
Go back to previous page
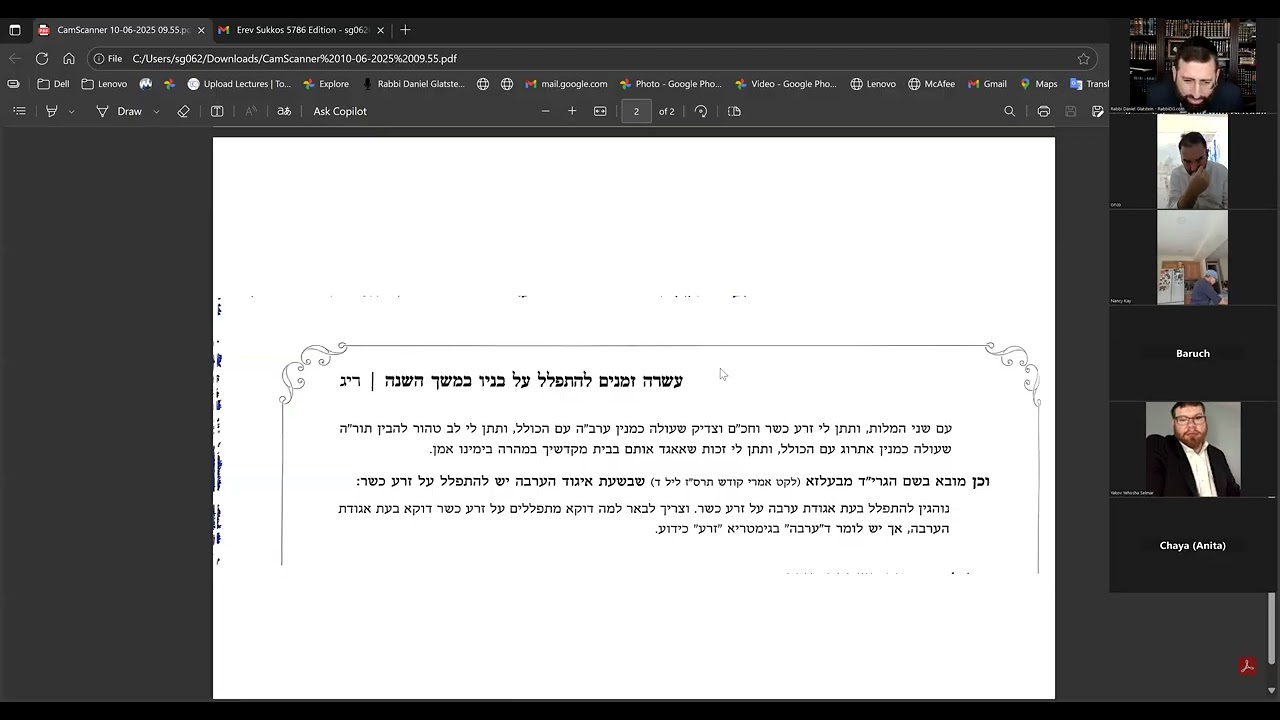pyautogui.click(x=15, y=58)
